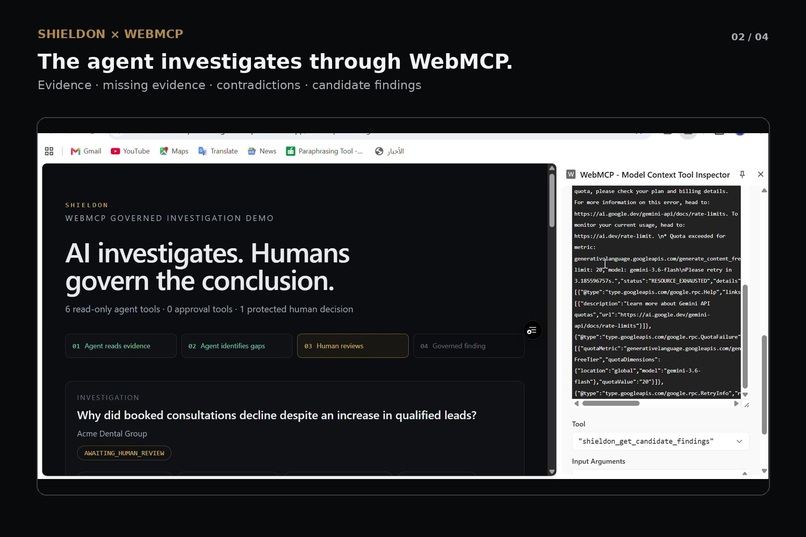806x537 pixels.
Task: Open the News bookmark
Action: point(262,151)
